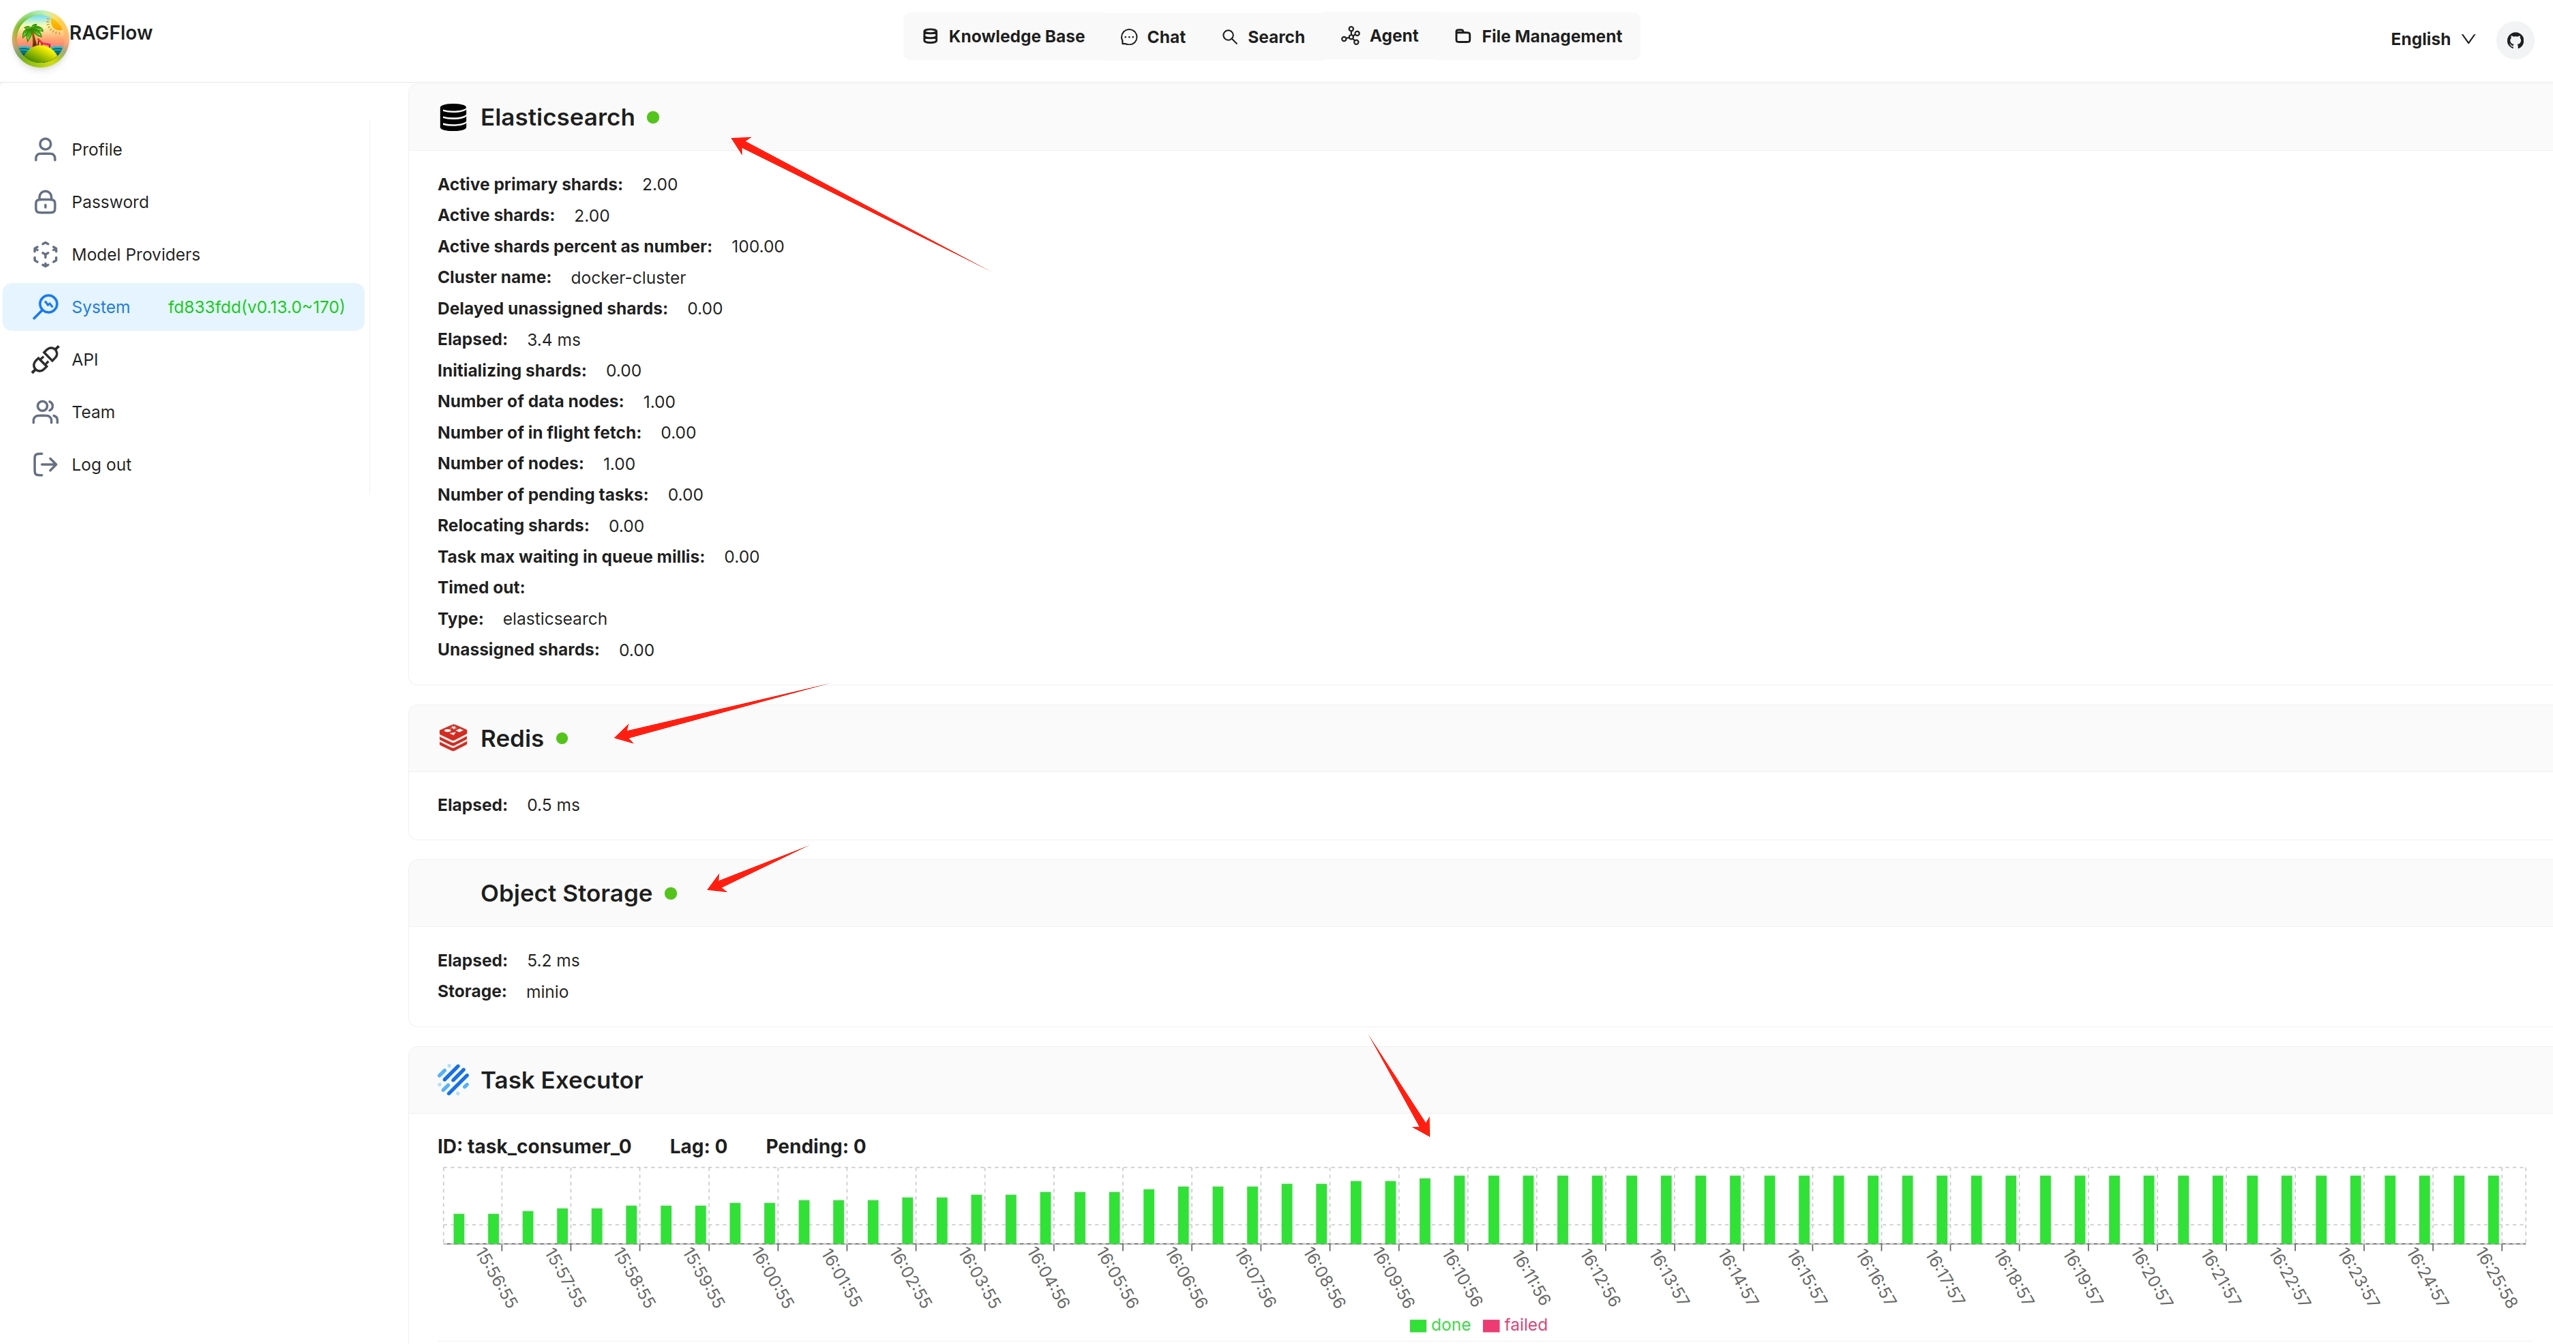This screenshot has width=2553, height=1344.
Task: Click the bar above 16:10:56
Action: 1459,1209
